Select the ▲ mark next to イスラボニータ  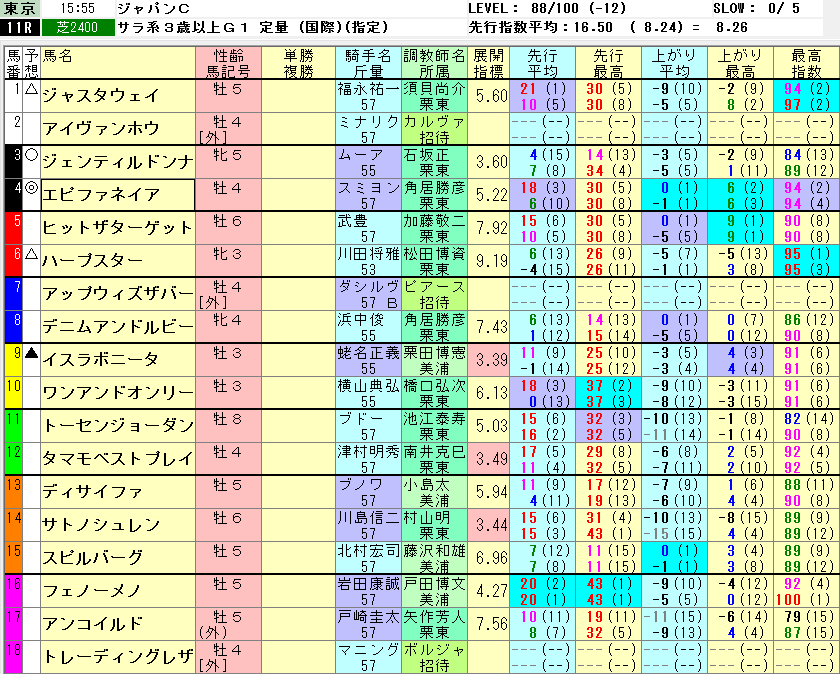(x=31, y=353)
